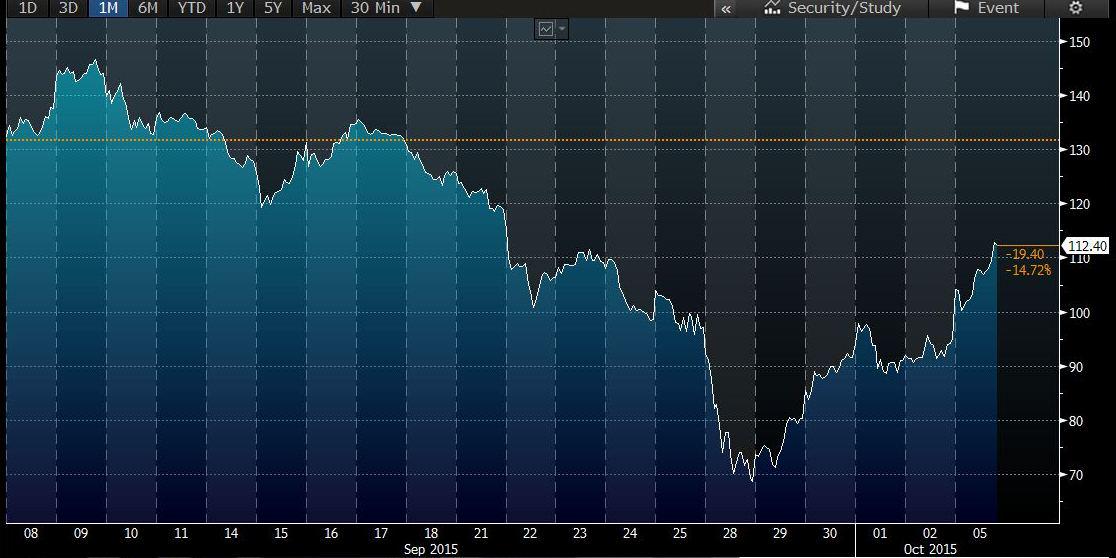
Task: Switch to the 6M range
Action: (x=149, y=8)
